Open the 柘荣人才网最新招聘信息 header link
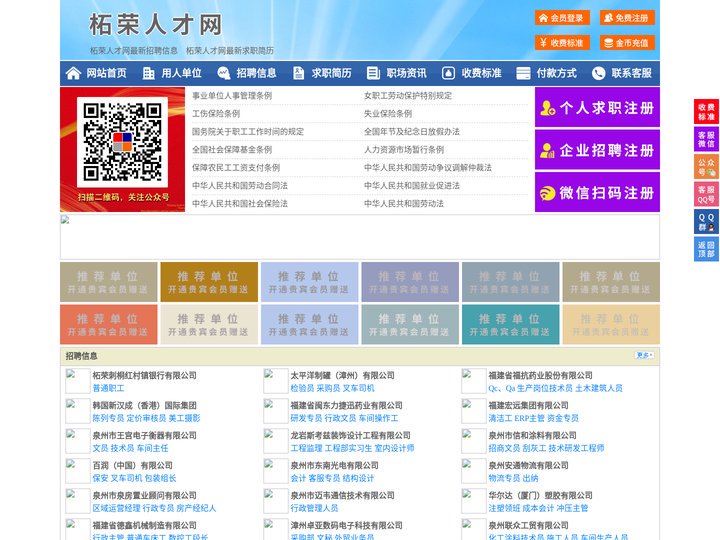This screenshot has height=540, width=720. tap(134, 51)
